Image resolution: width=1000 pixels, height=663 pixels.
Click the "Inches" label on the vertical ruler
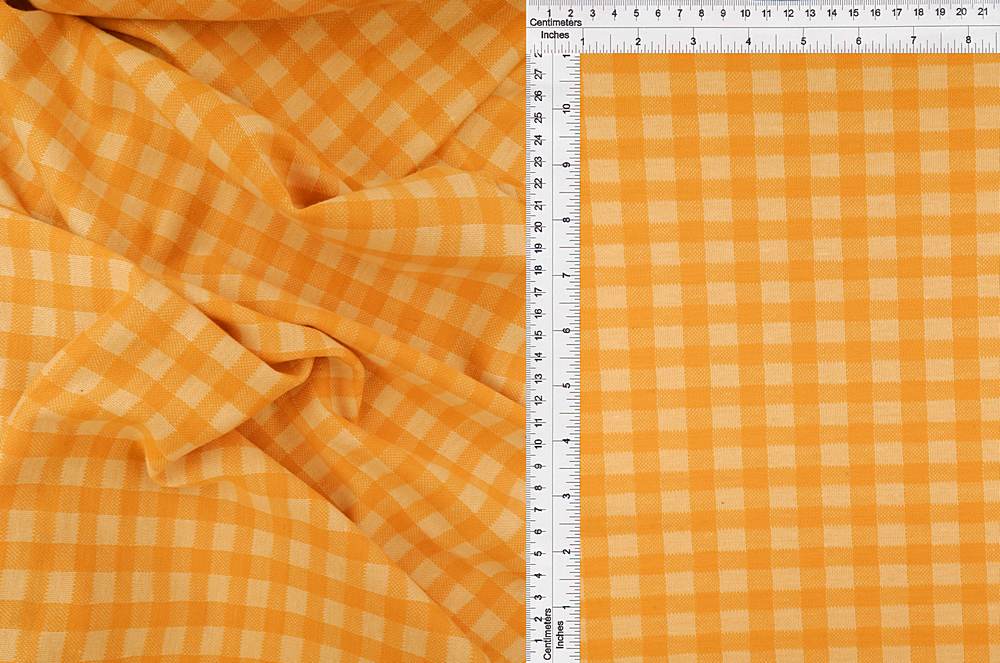pos(560,634)
